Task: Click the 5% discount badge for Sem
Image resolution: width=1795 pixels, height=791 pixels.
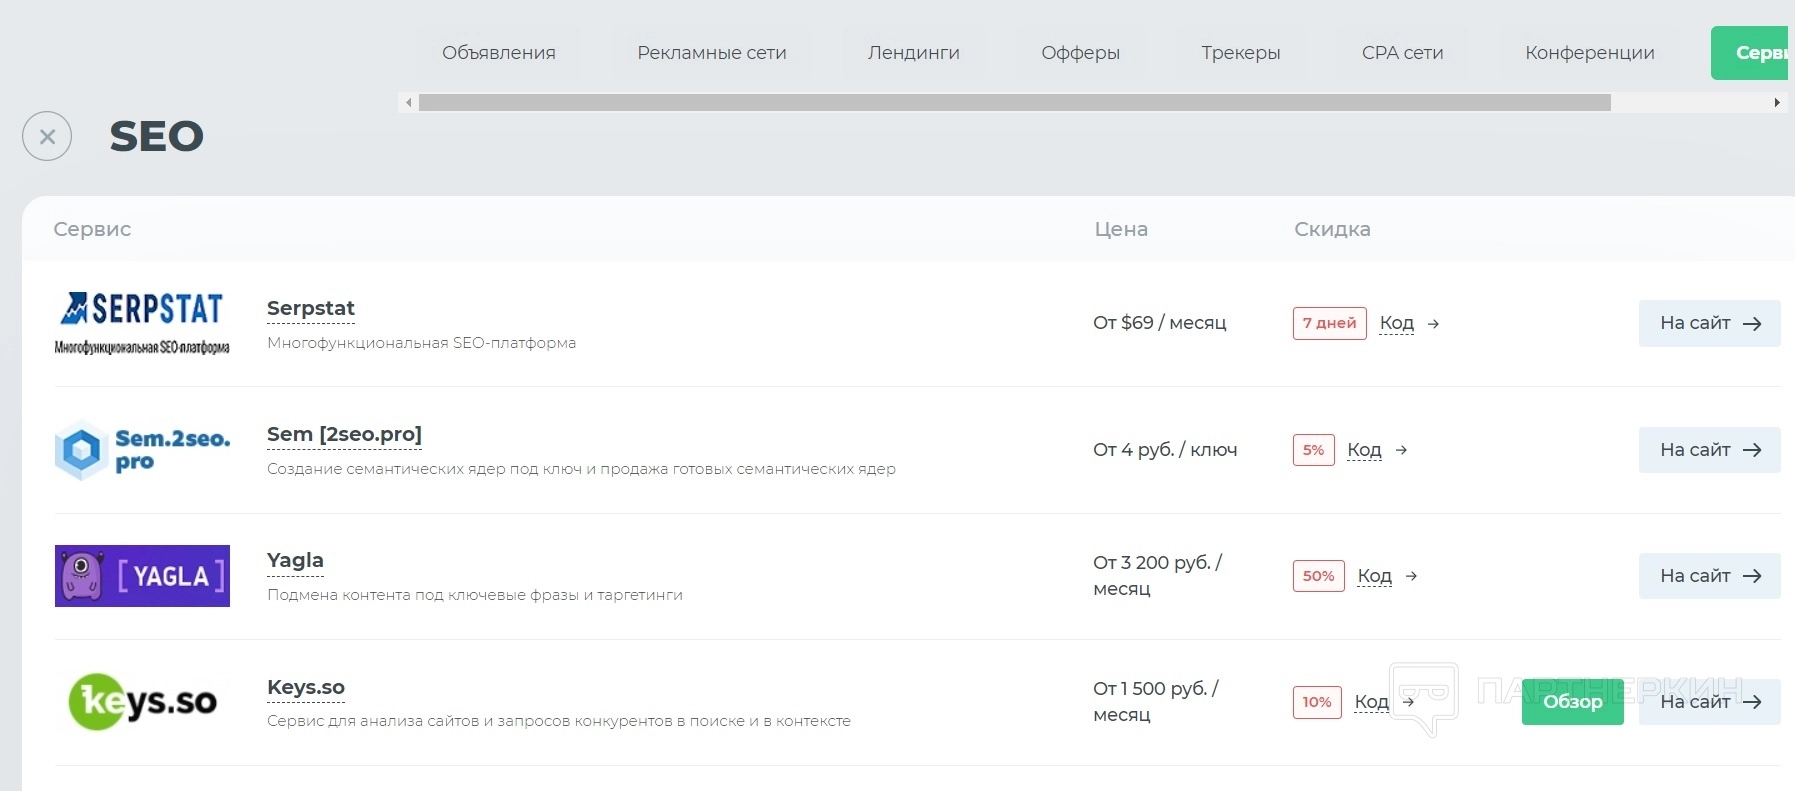Action: 1313,450
